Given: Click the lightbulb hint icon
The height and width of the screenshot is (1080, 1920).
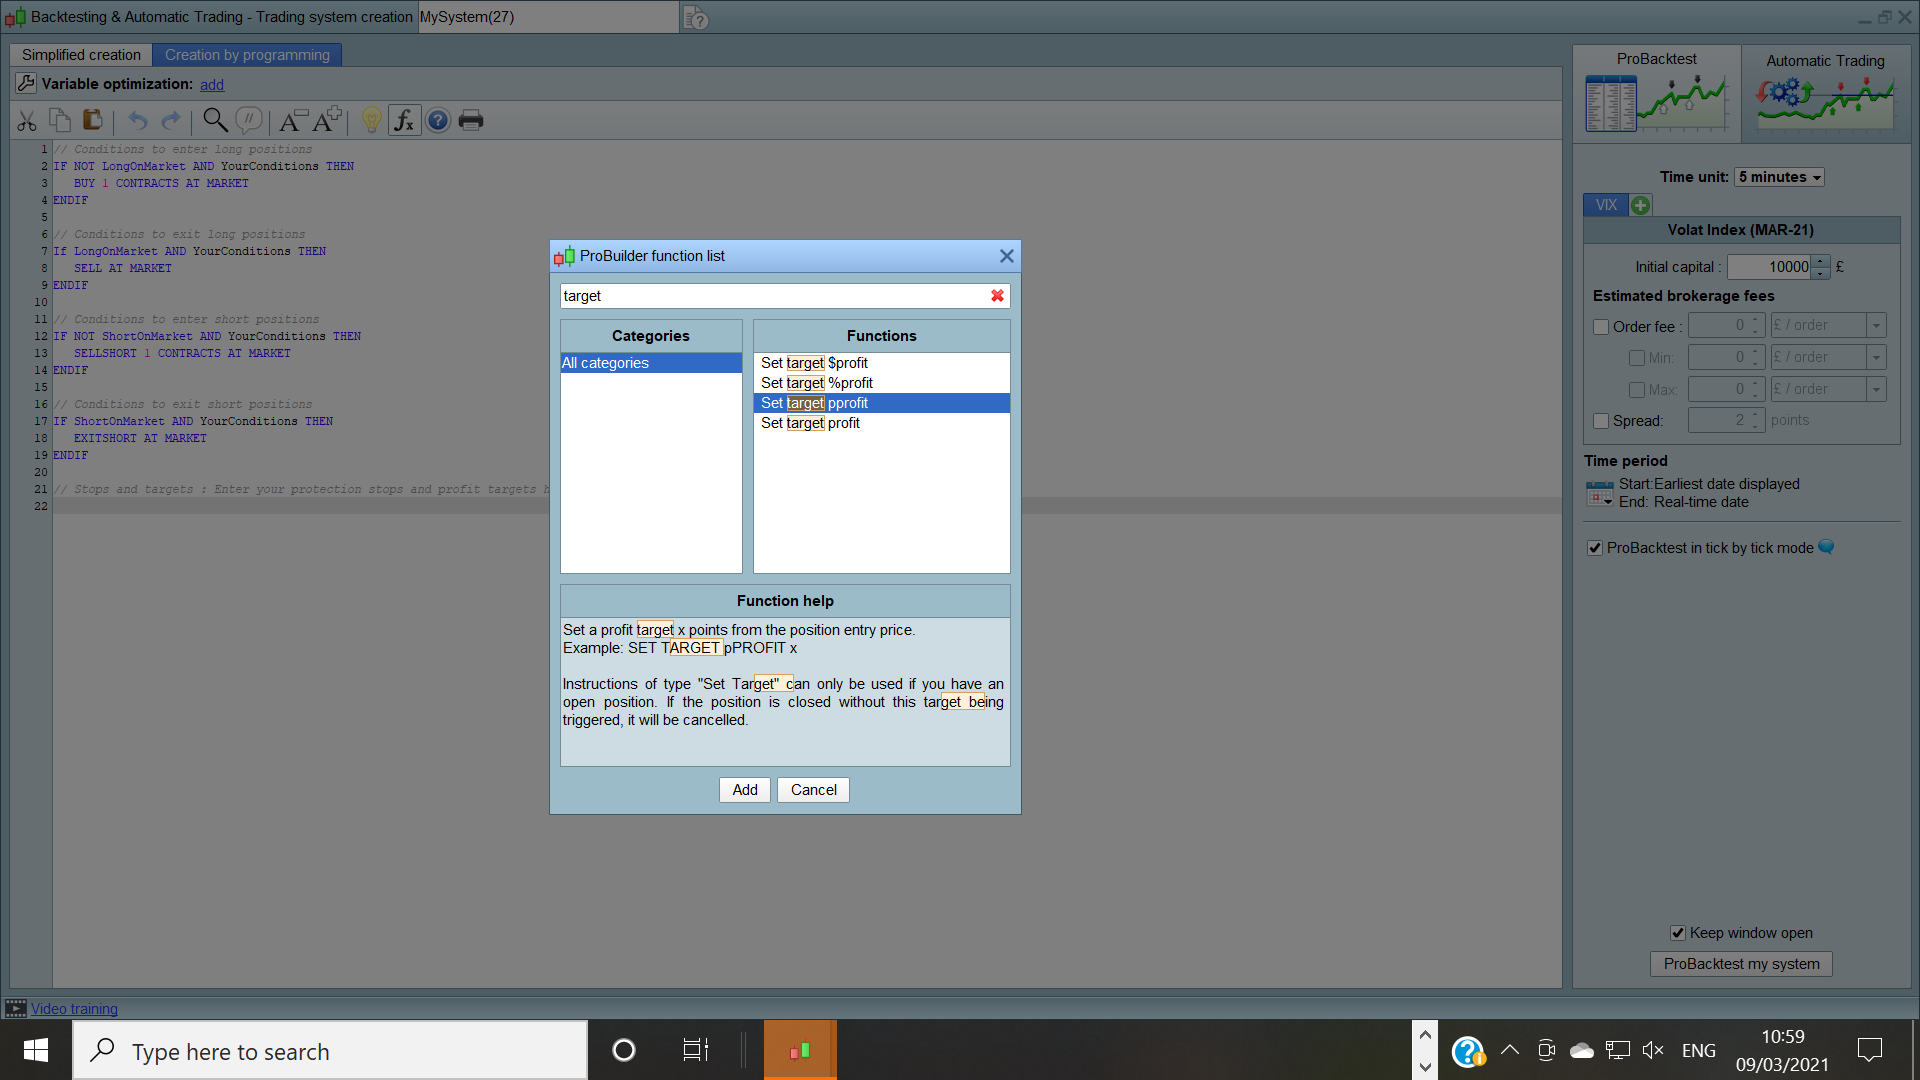Looking at the screenshot, I should (x=371, y=121).
